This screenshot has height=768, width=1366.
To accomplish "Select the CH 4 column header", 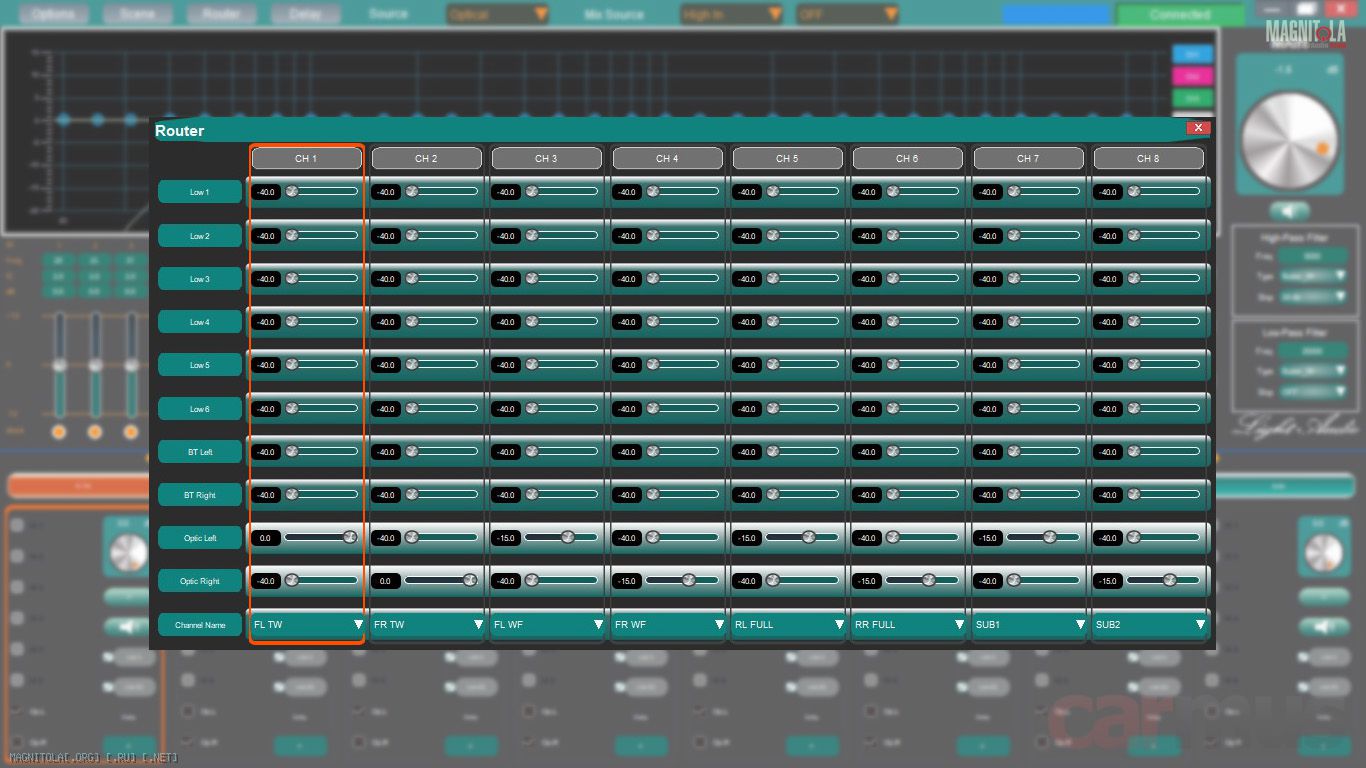I will coord(667,158).
